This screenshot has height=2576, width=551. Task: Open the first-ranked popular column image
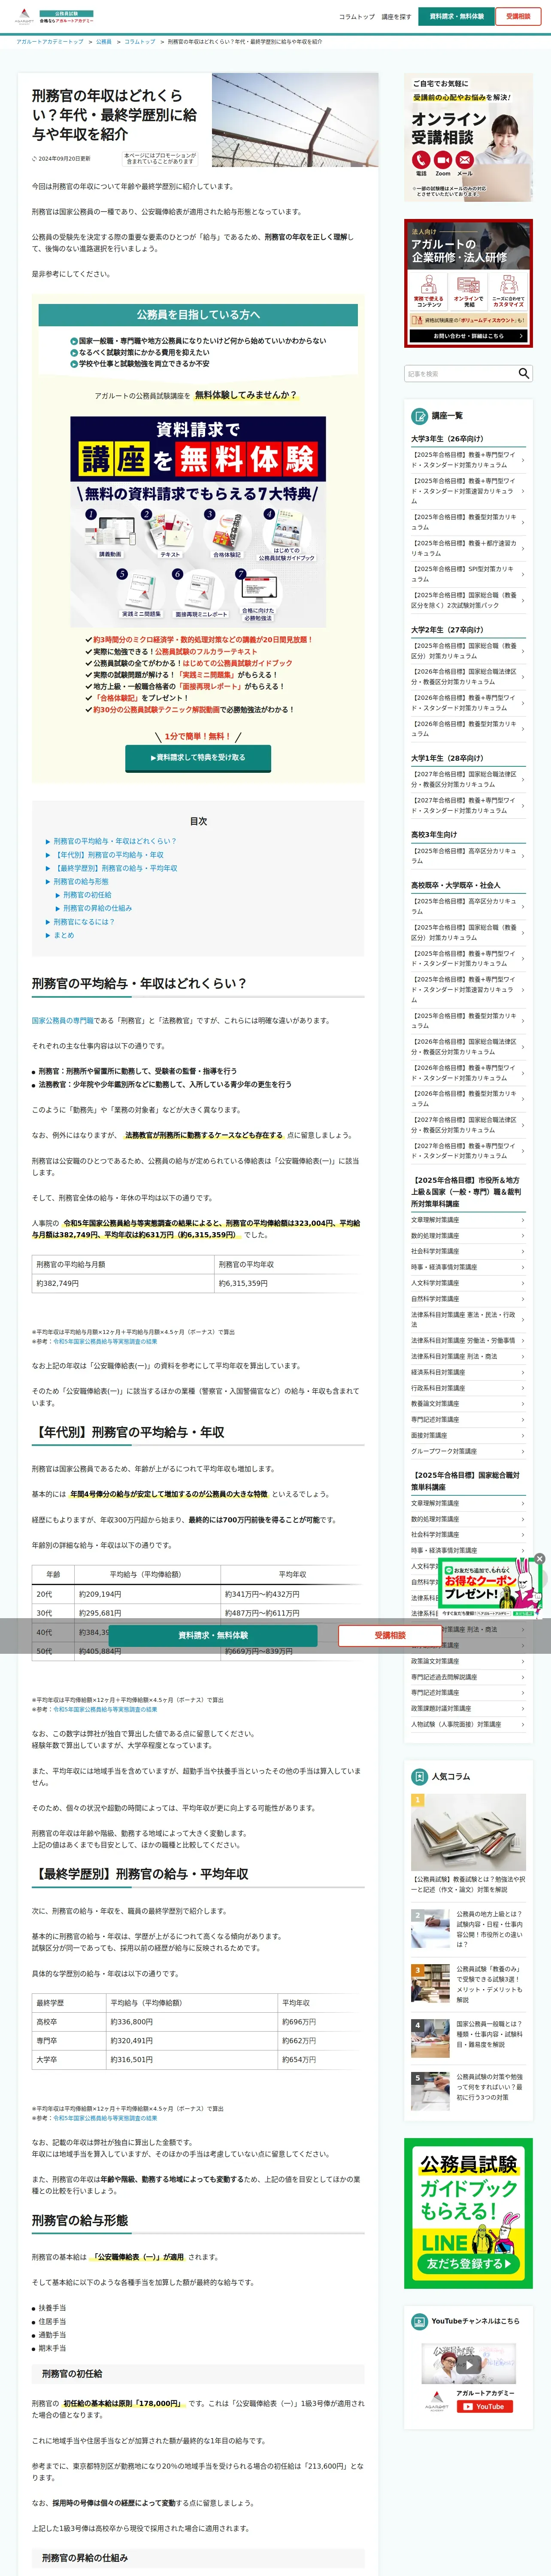468,1832
